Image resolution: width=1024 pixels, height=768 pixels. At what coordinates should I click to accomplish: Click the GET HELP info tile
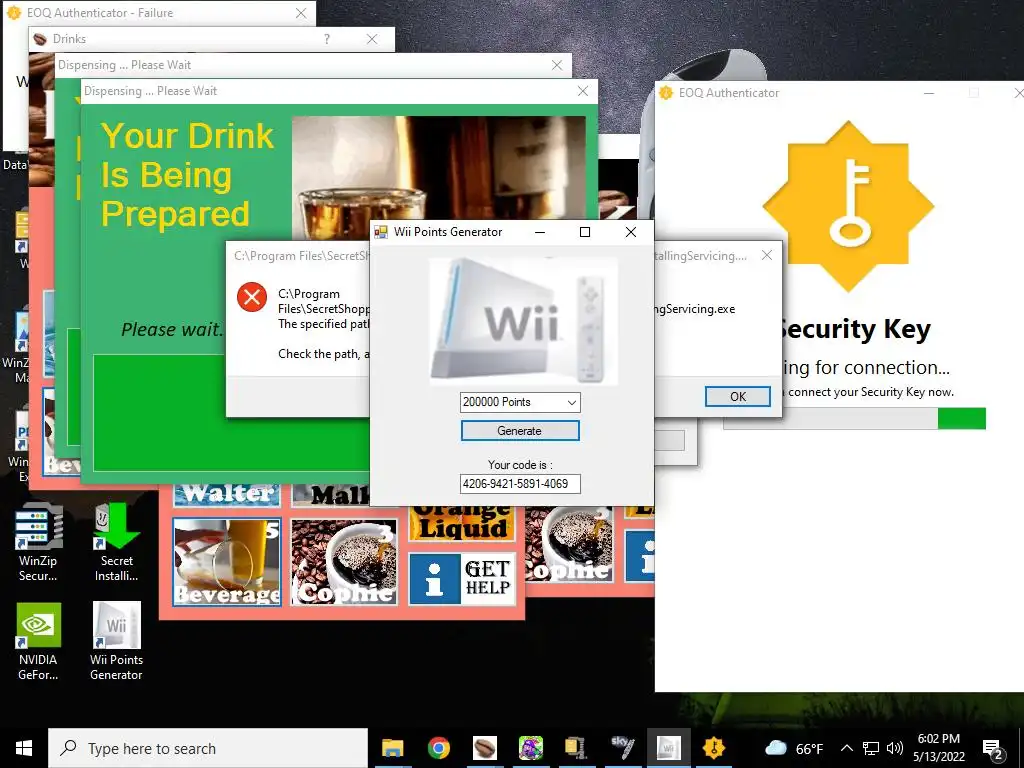[x=462, y=579]
